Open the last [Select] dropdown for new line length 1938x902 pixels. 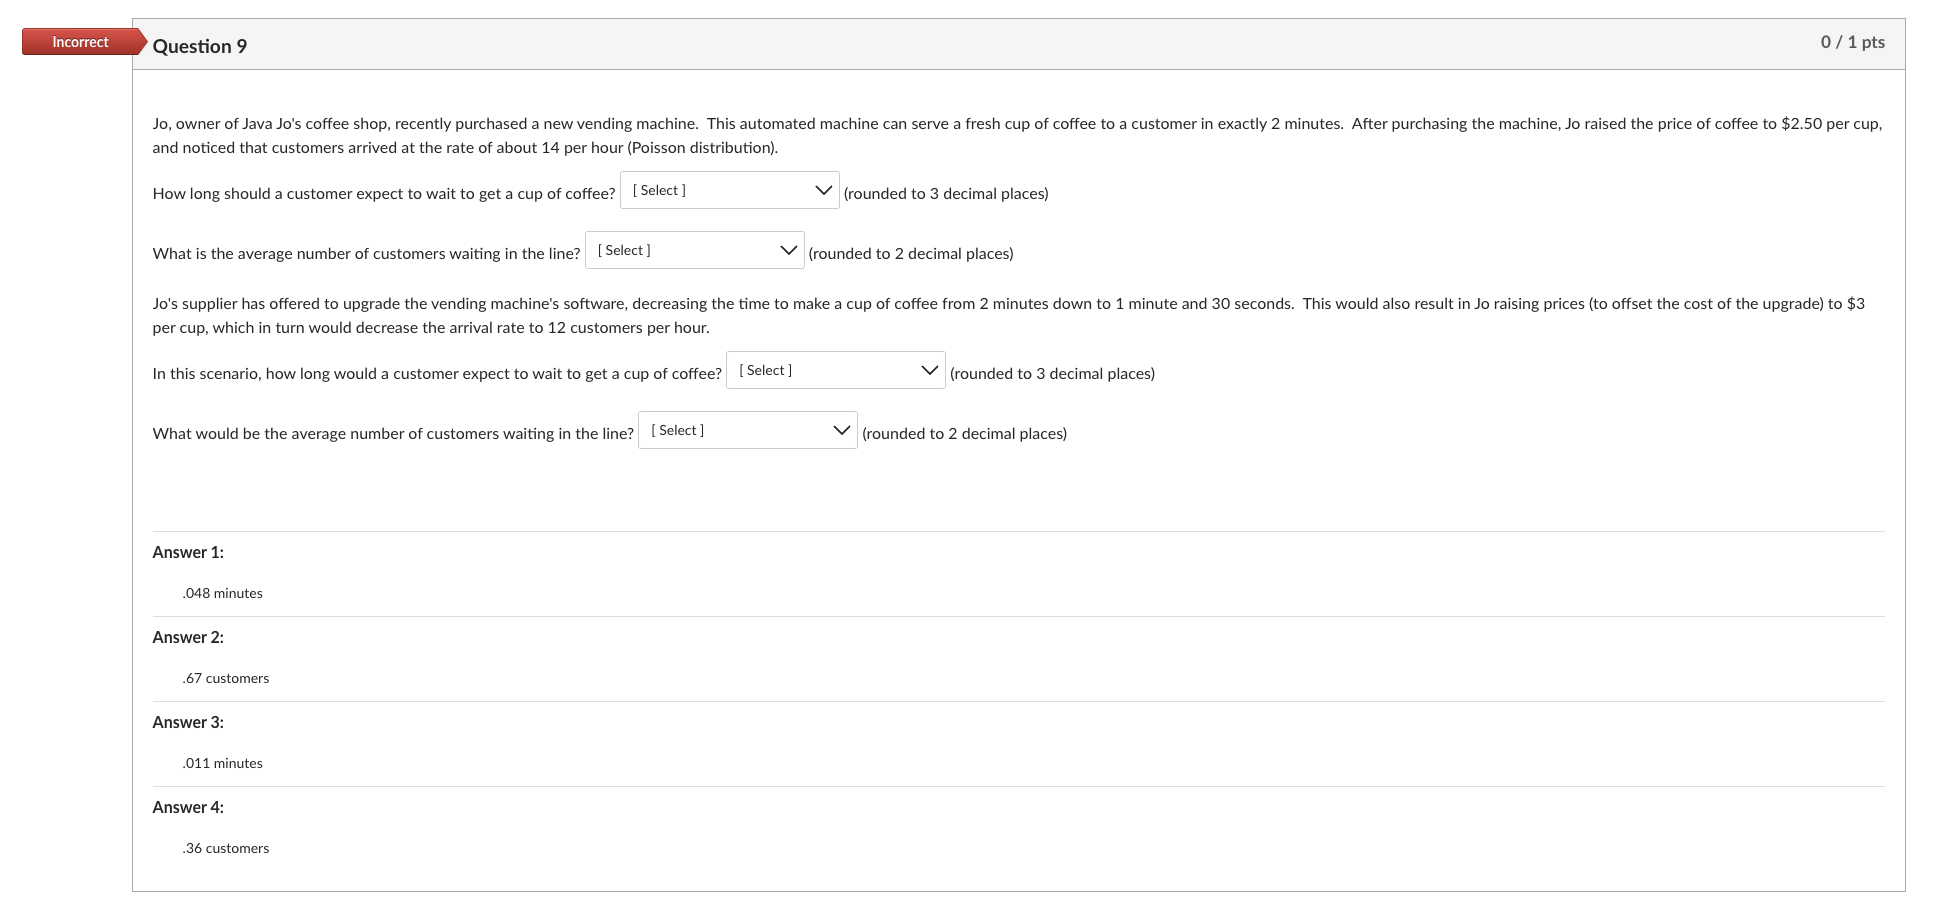(746, 429)
